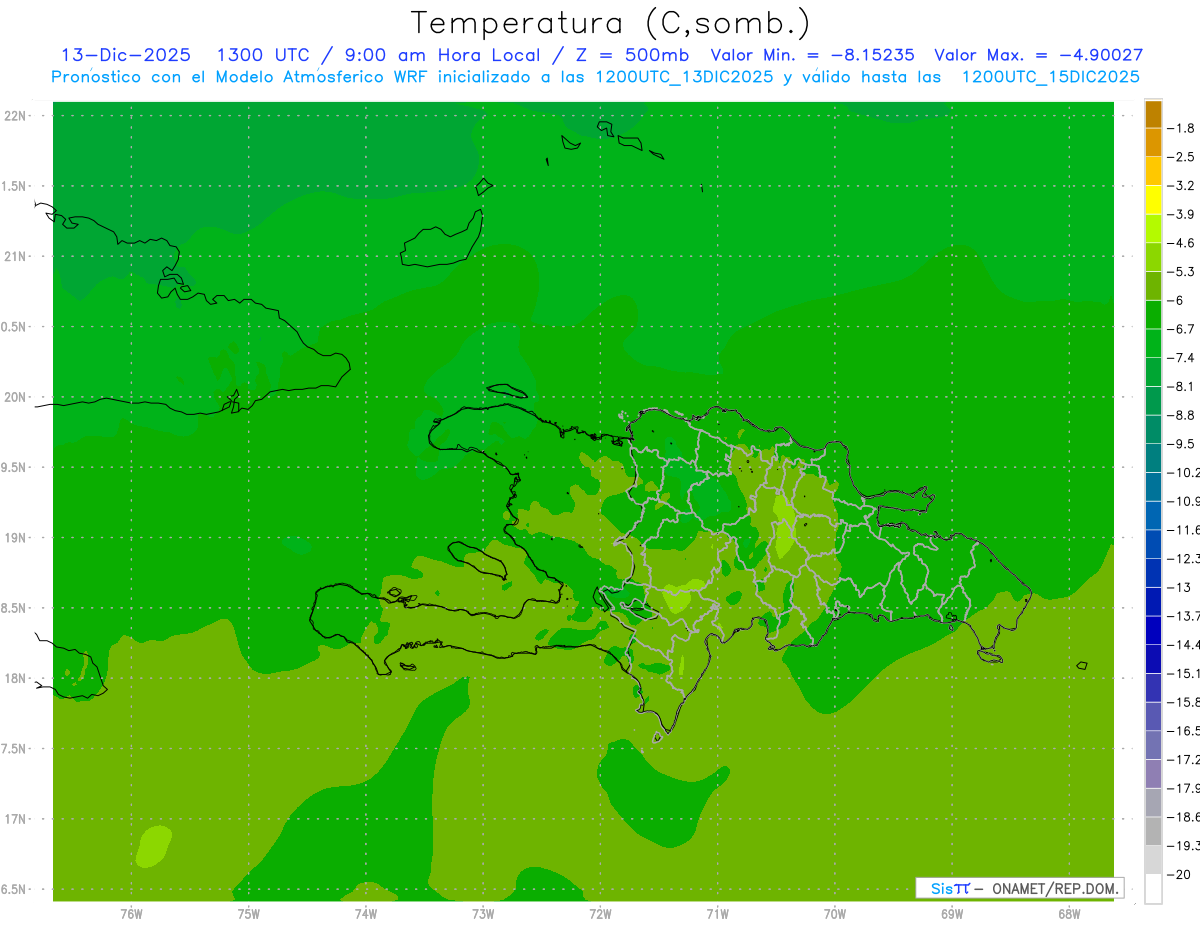Click the "-20" legend value

pos(1180,874)
